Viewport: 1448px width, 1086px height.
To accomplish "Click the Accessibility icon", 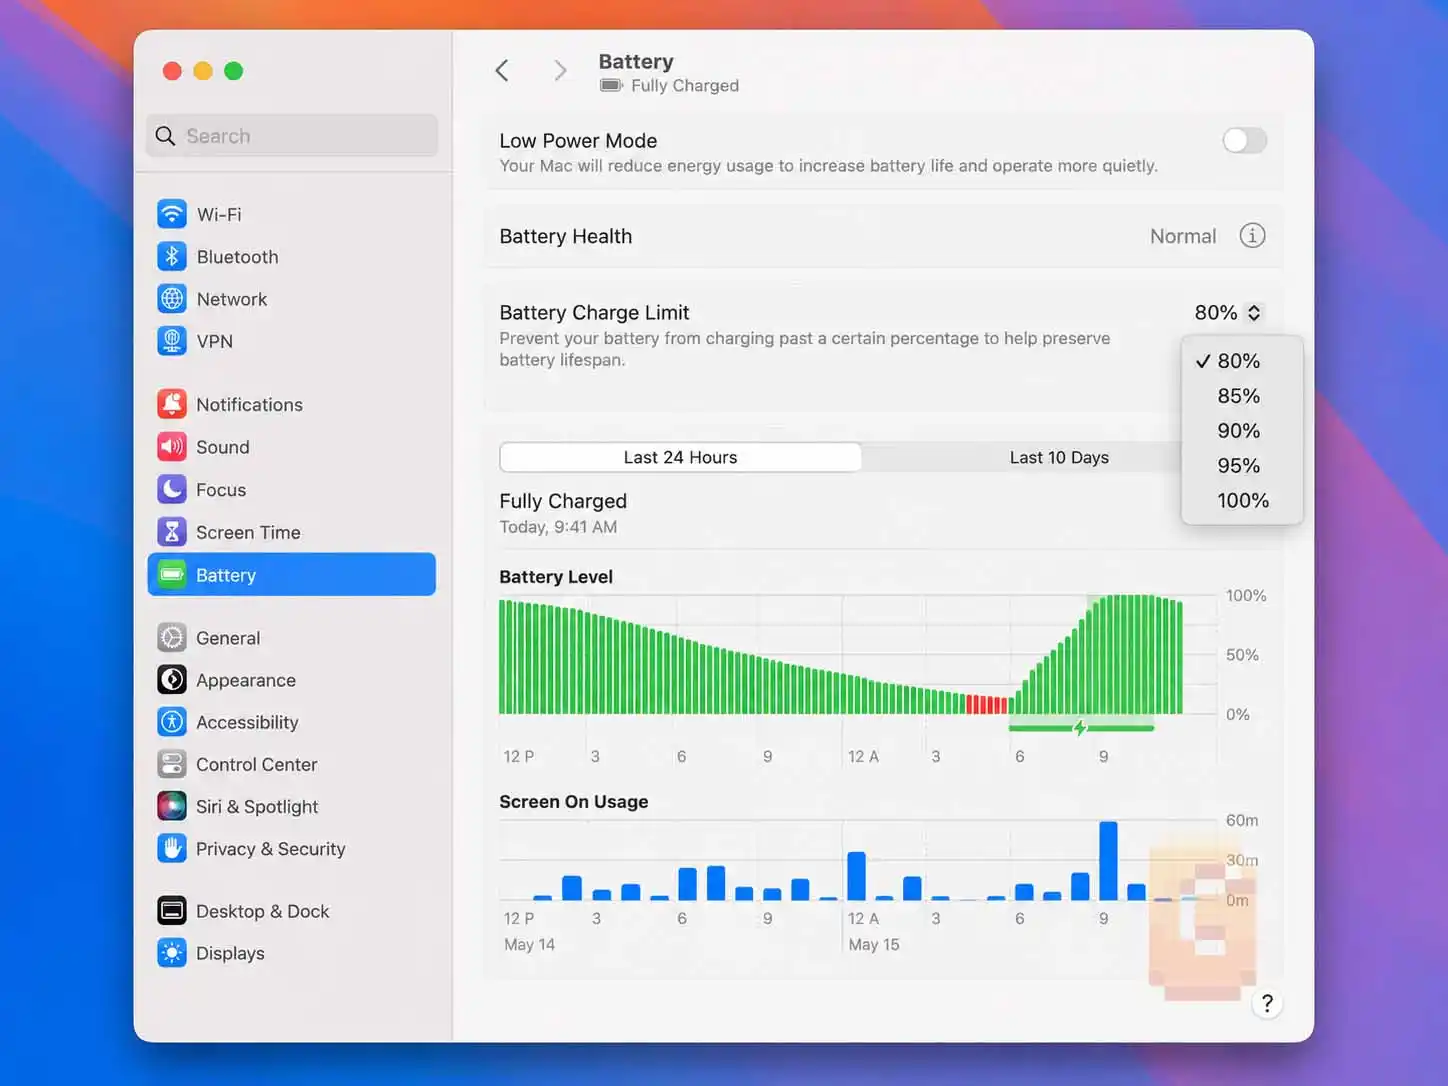I will 172,722.
